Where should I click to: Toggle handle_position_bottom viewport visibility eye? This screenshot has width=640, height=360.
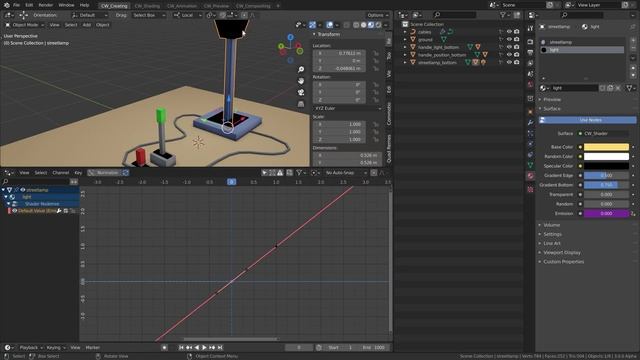(509, 55)
